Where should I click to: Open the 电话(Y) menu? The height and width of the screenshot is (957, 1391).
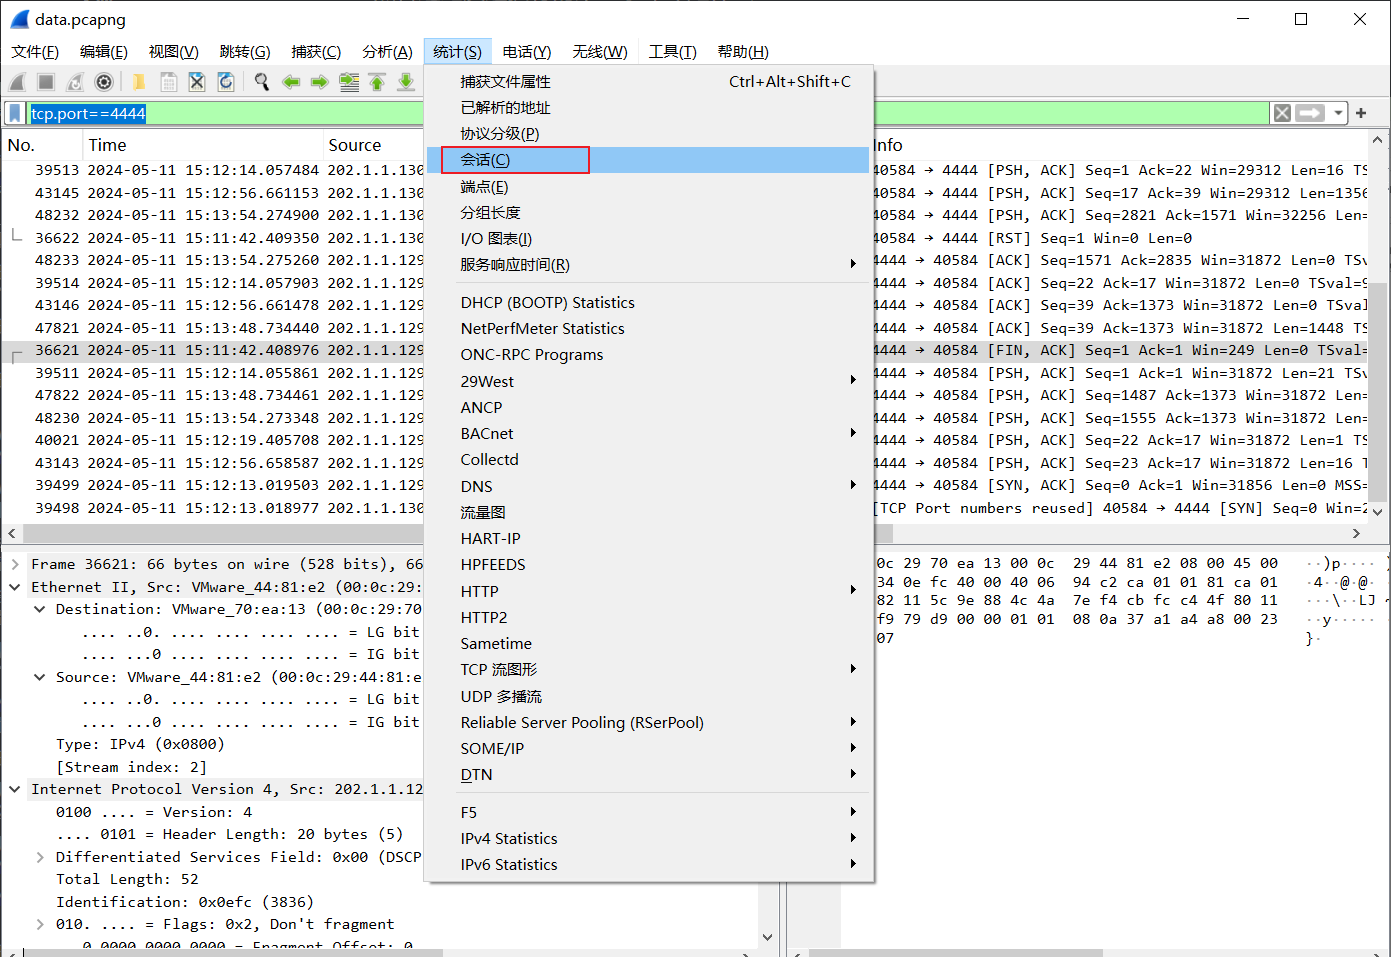pos(527,52)
